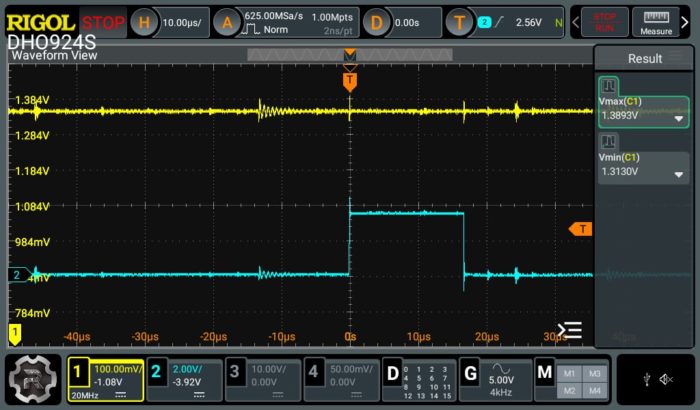Screen dimensions: 700x410
Task: Open the Delay settings (D) at top
Action: [x=377, y=22]
